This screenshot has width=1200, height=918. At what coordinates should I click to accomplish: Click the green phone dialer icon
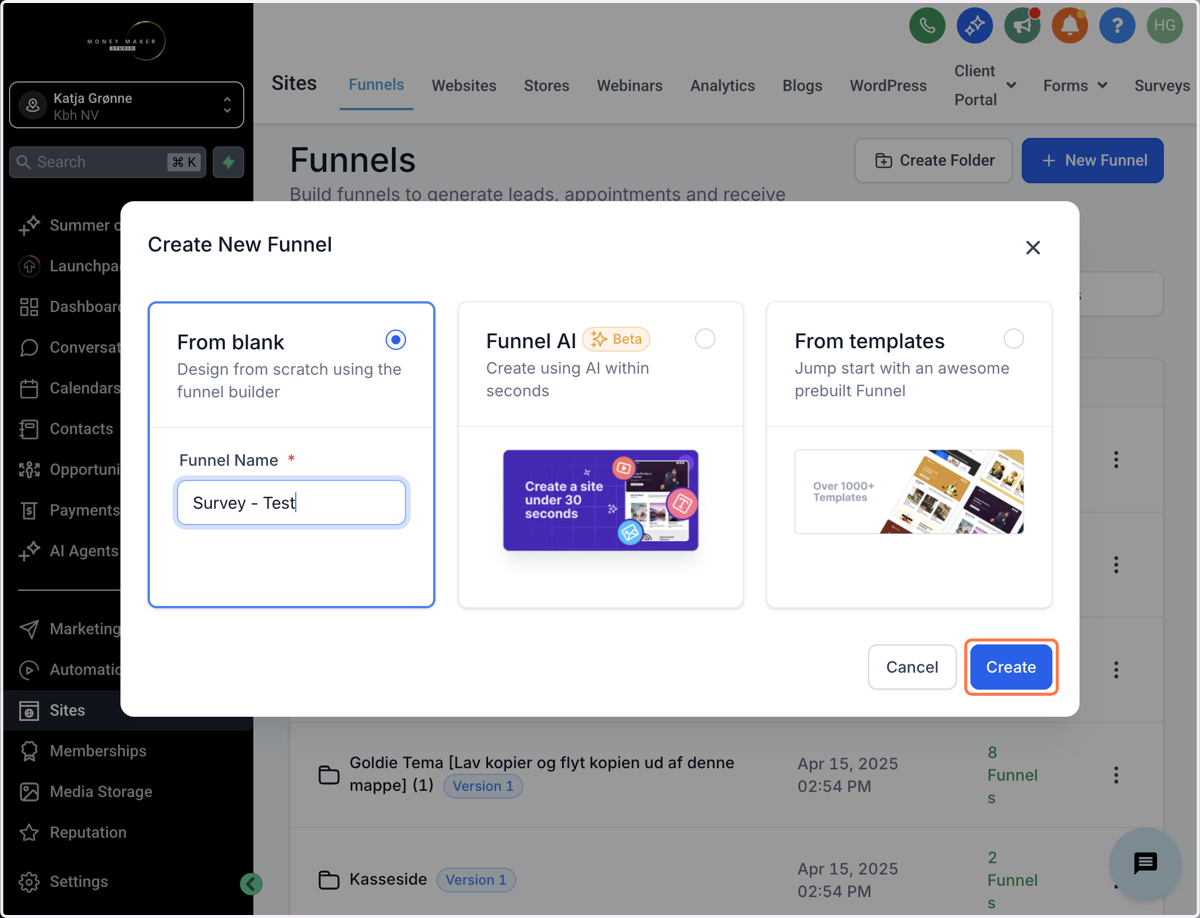point(927,26)
